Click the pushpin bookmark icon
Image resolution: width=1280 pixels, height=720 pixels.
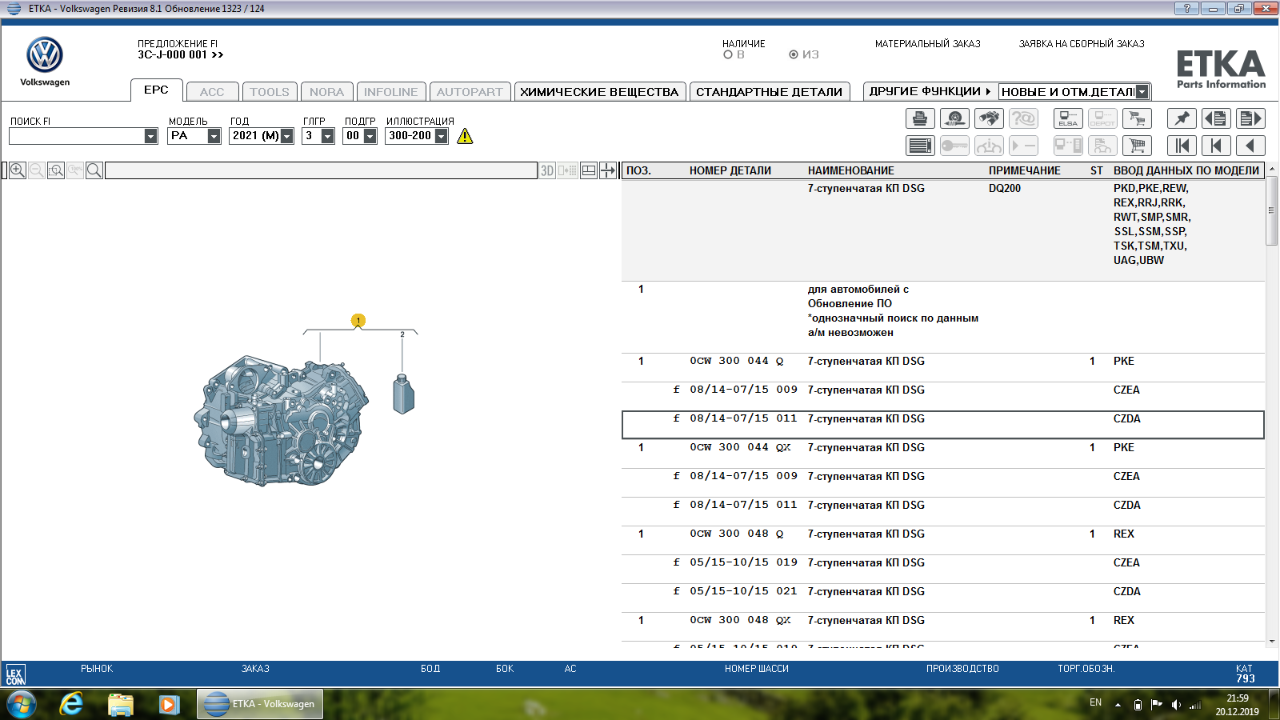pos(1182,119)
